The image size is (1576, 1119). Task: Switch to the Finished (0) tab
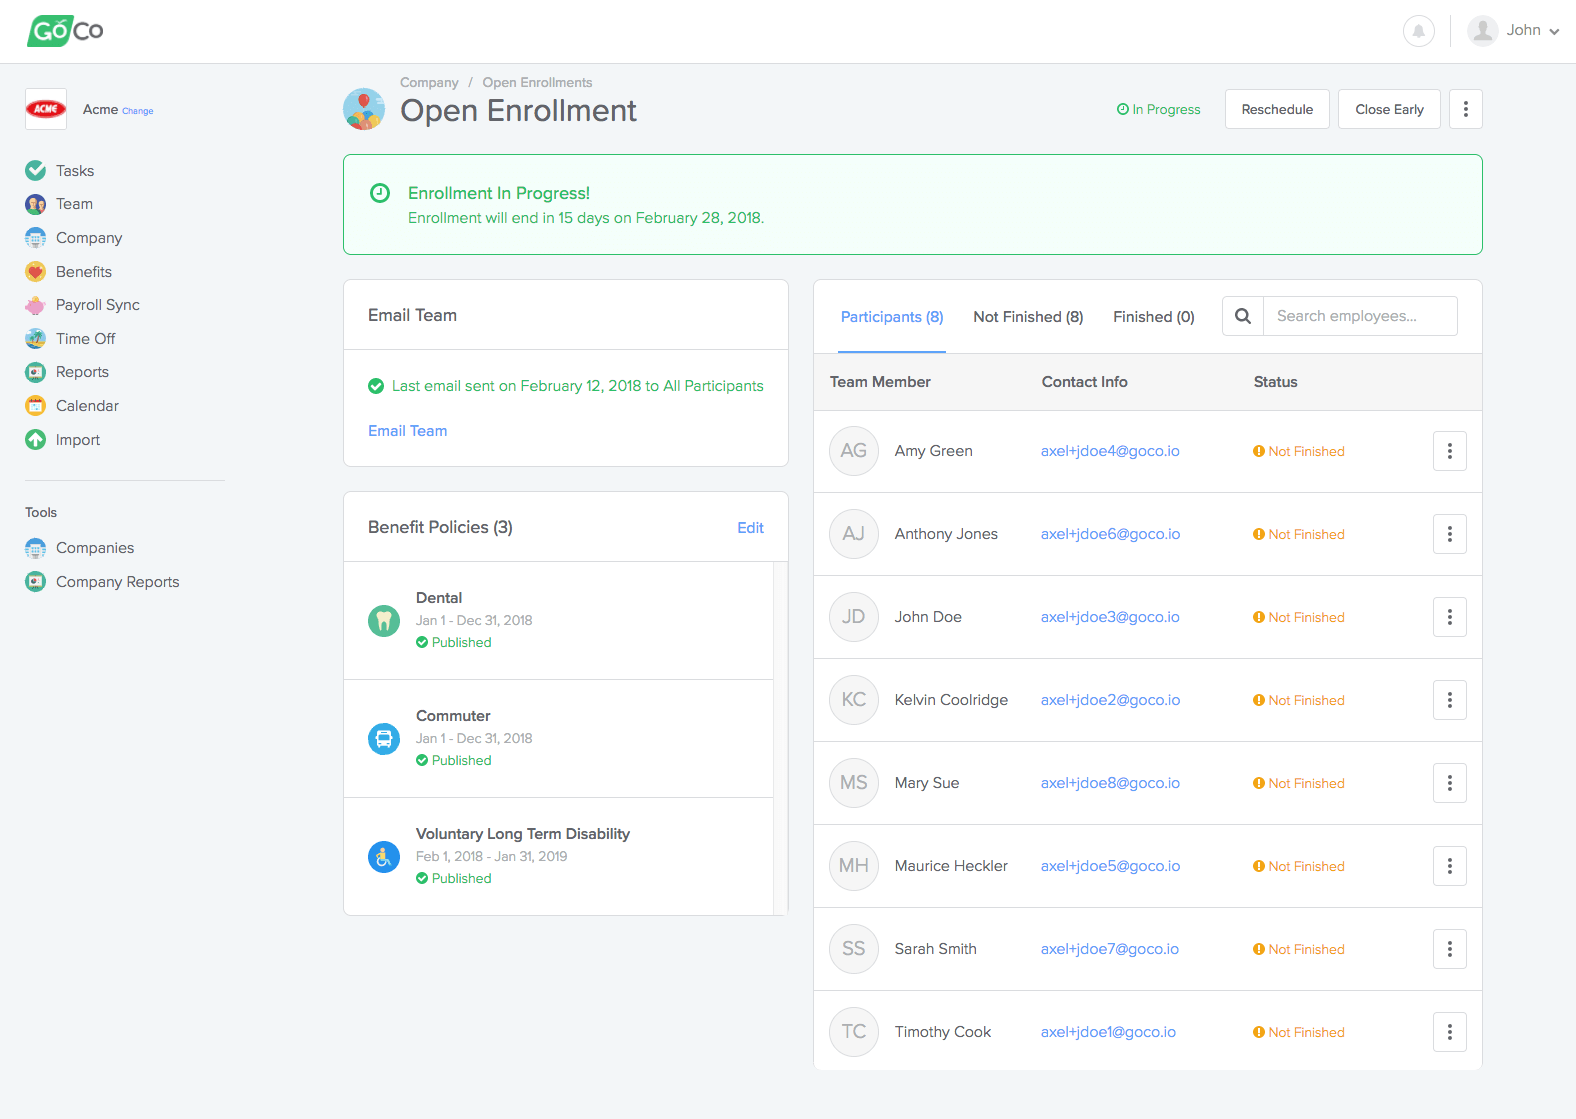pos(1153,317)
